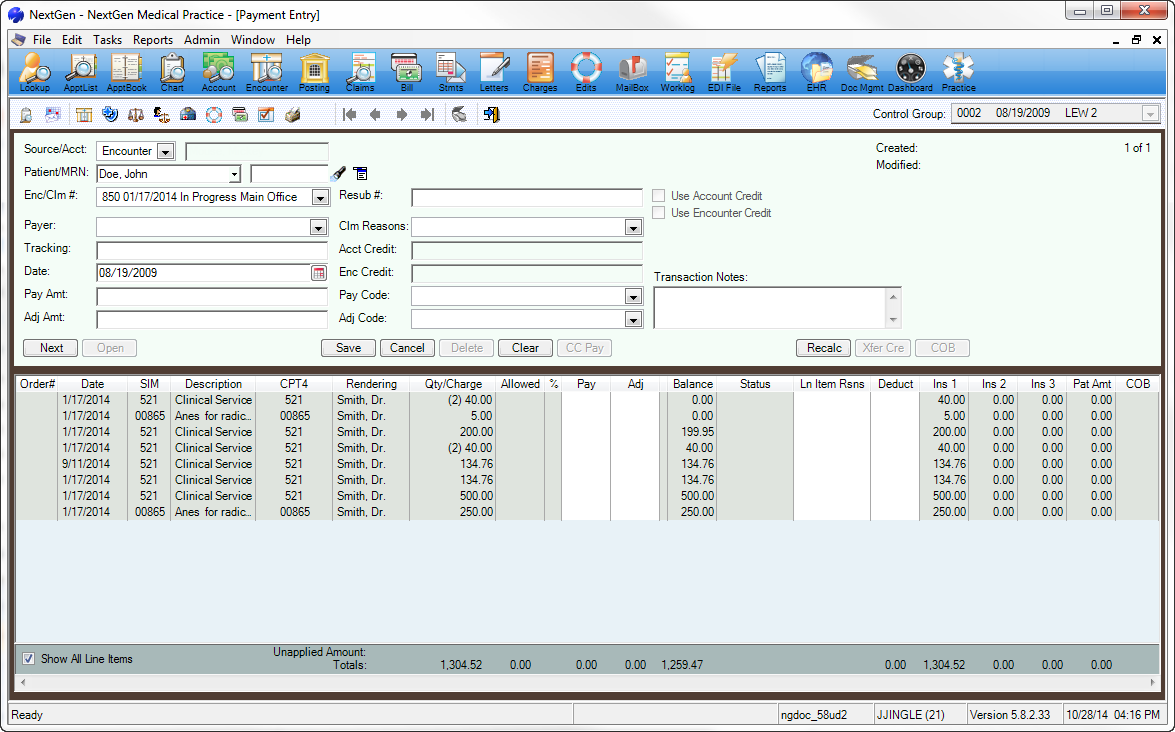Click into the Tracking field
Viewport: 1175px width, 732px height.
point(212,250)
